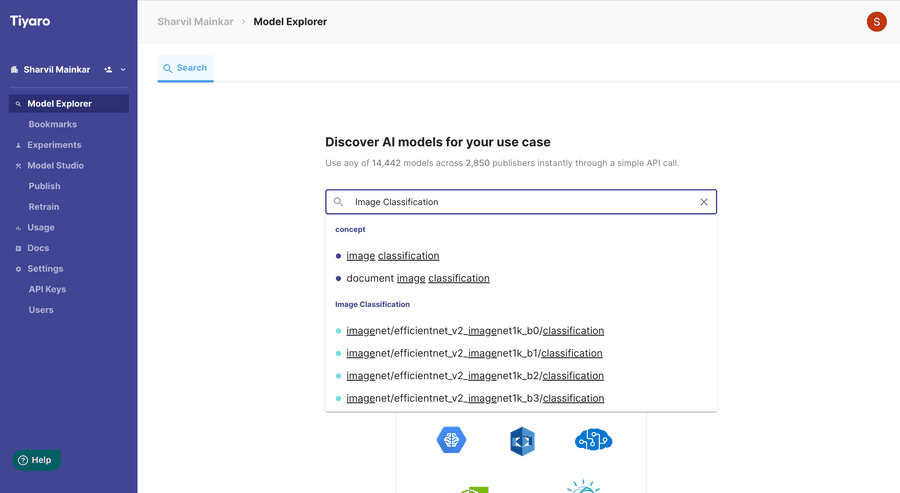Expand the Sharvil Mainkar workspace dropdown chevron

click(123, 70)
